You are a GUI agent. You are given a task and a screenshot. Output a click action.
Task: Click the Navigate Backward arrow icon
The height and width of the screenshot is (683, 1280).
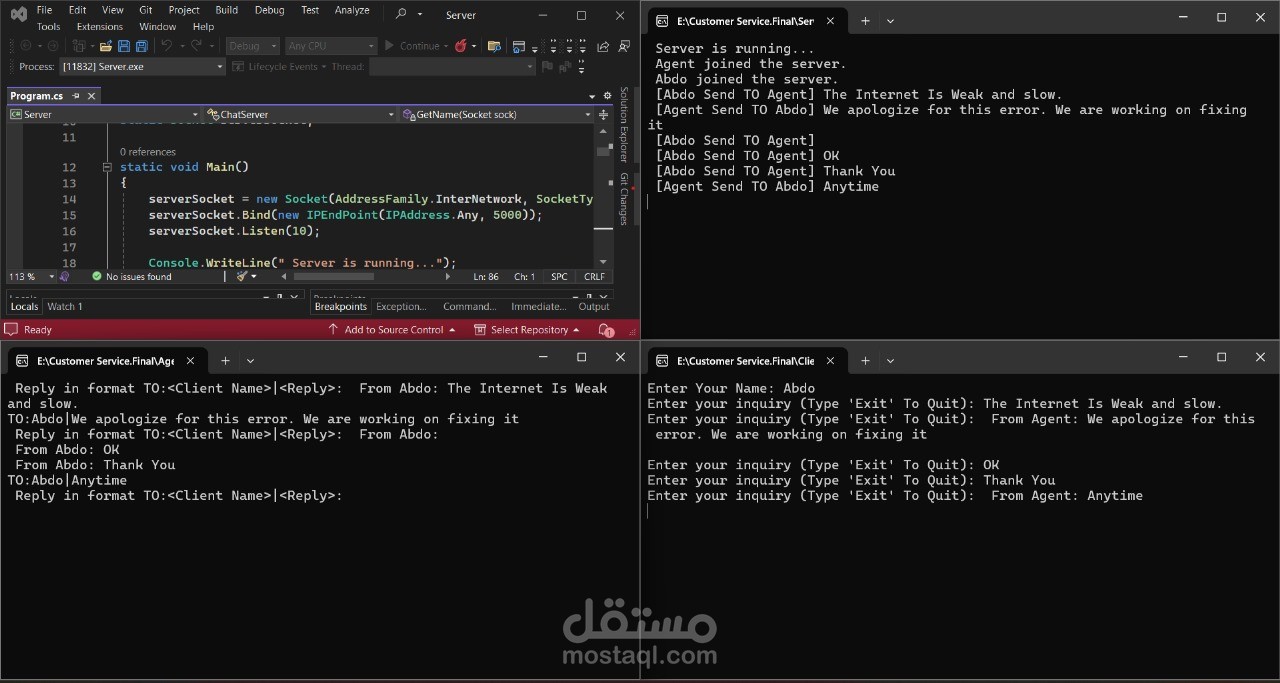coord(26,46)
